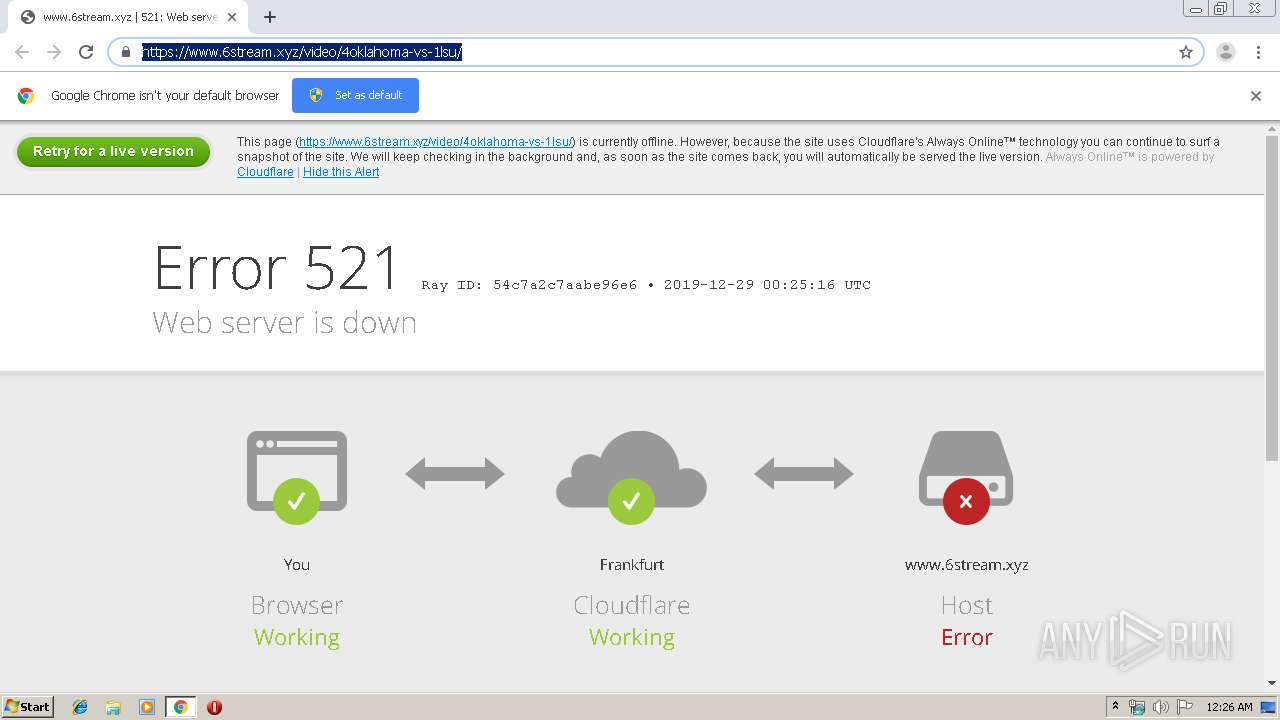Bookmark this page with star icon
The image size is (1280, 720).
[x=1186, y=52]
